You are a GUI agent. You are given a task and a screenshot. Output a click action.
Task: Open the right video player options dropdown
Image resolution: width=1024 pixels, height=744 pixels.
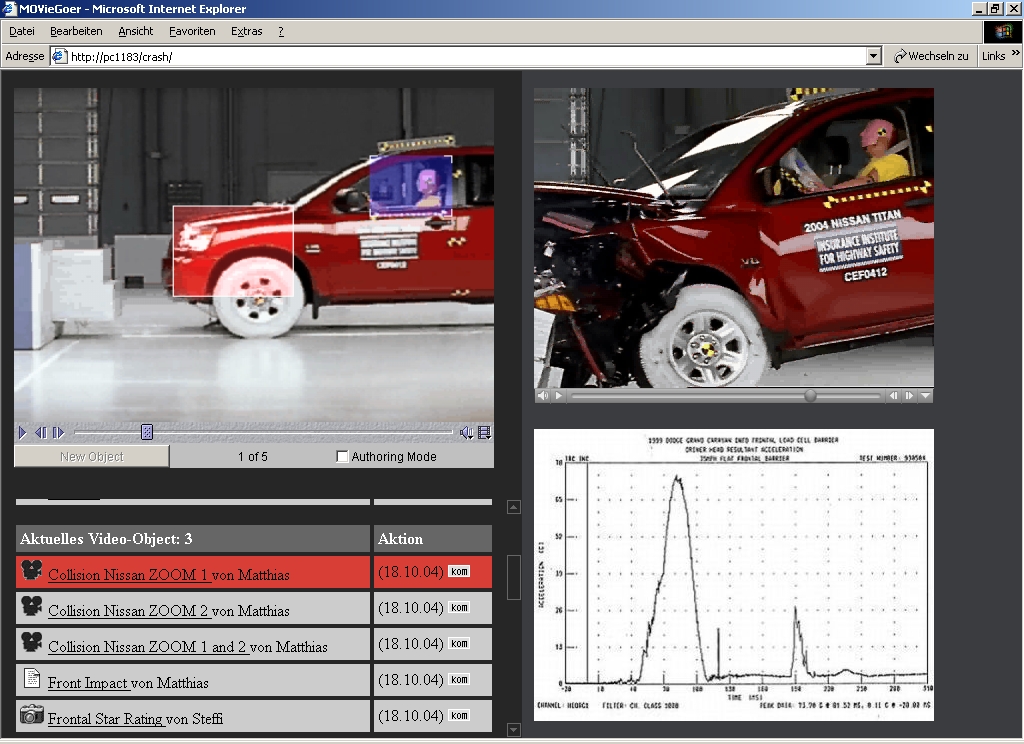tap(925, 396)
